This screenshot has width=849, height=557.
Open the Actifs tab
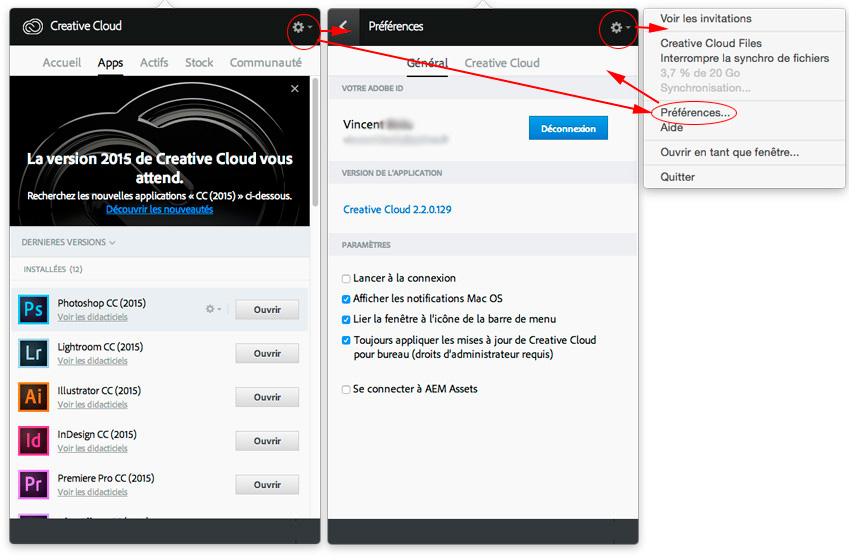click(x=154, y=63)
